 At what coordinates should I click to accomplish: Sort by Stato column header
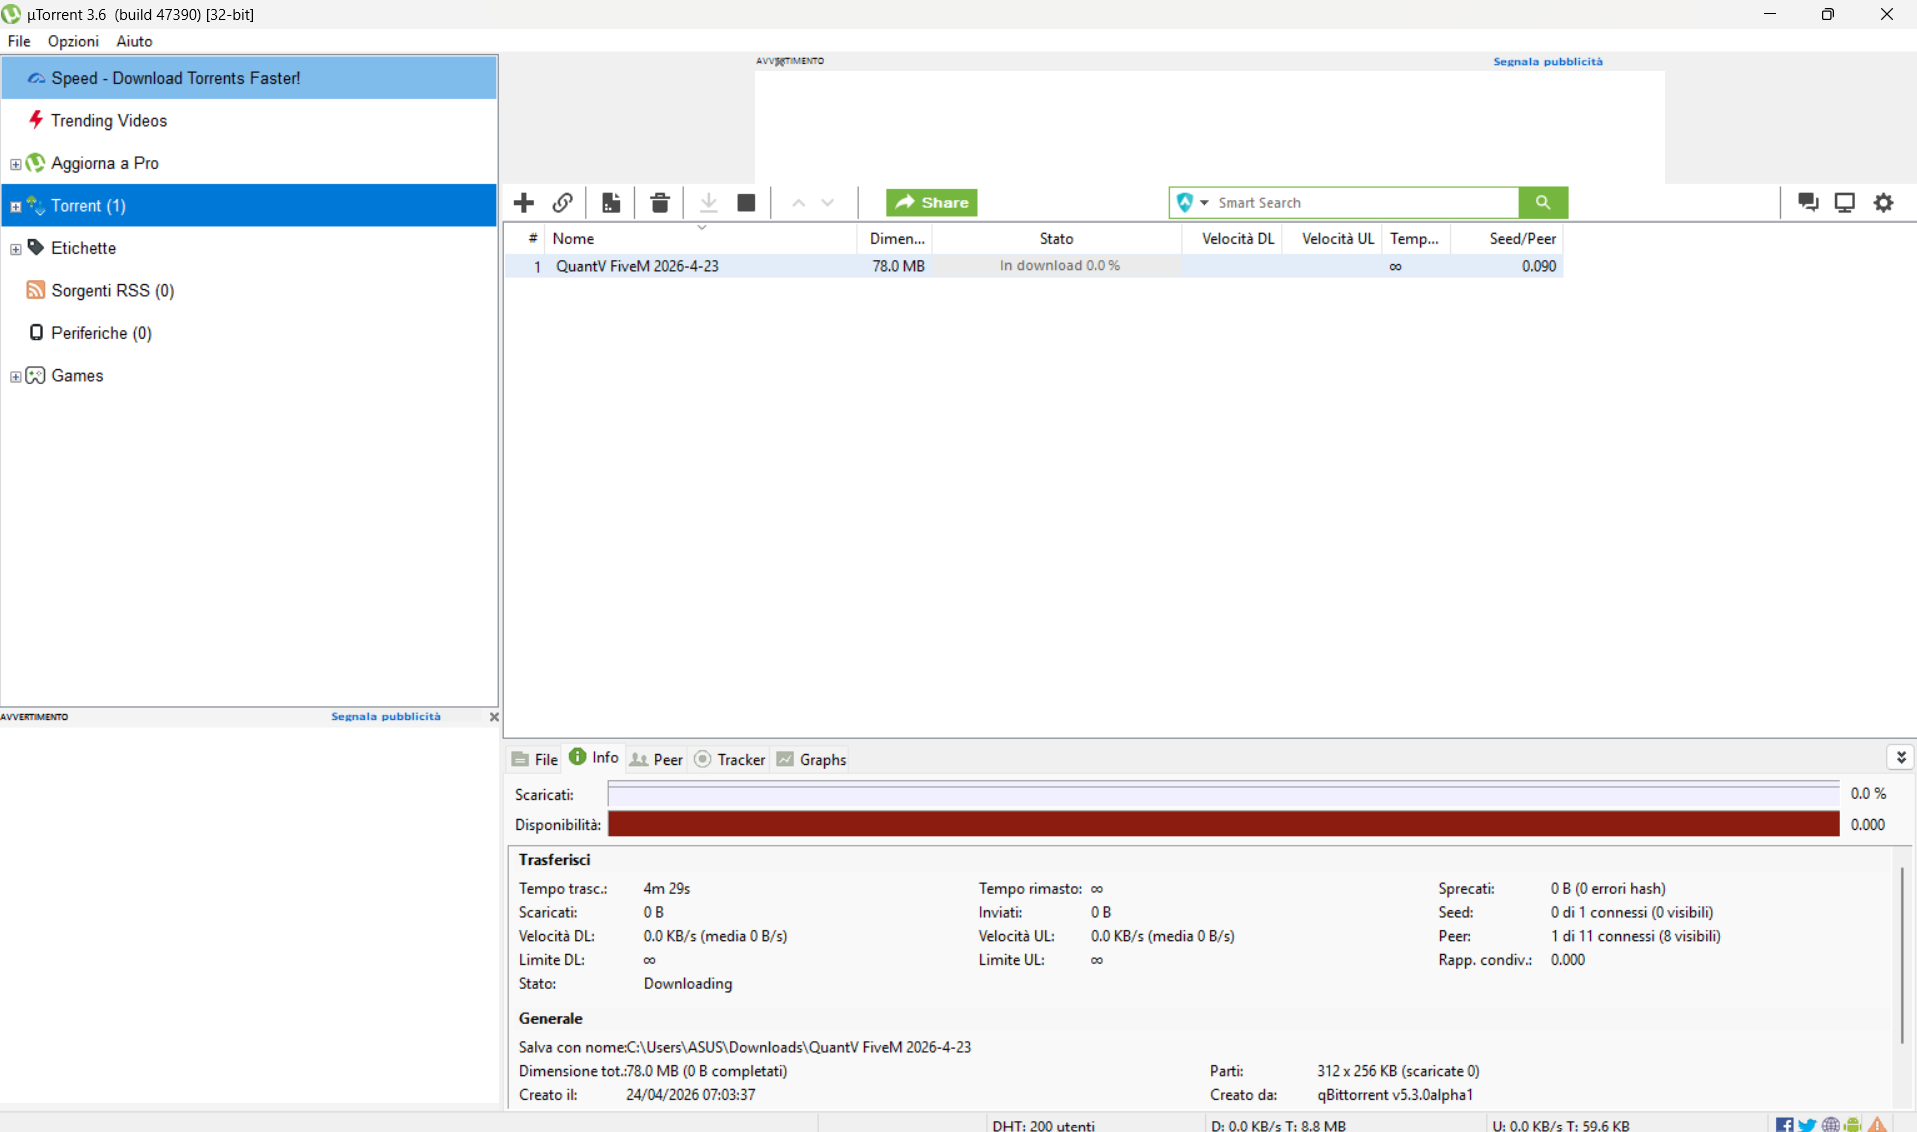1057,238
